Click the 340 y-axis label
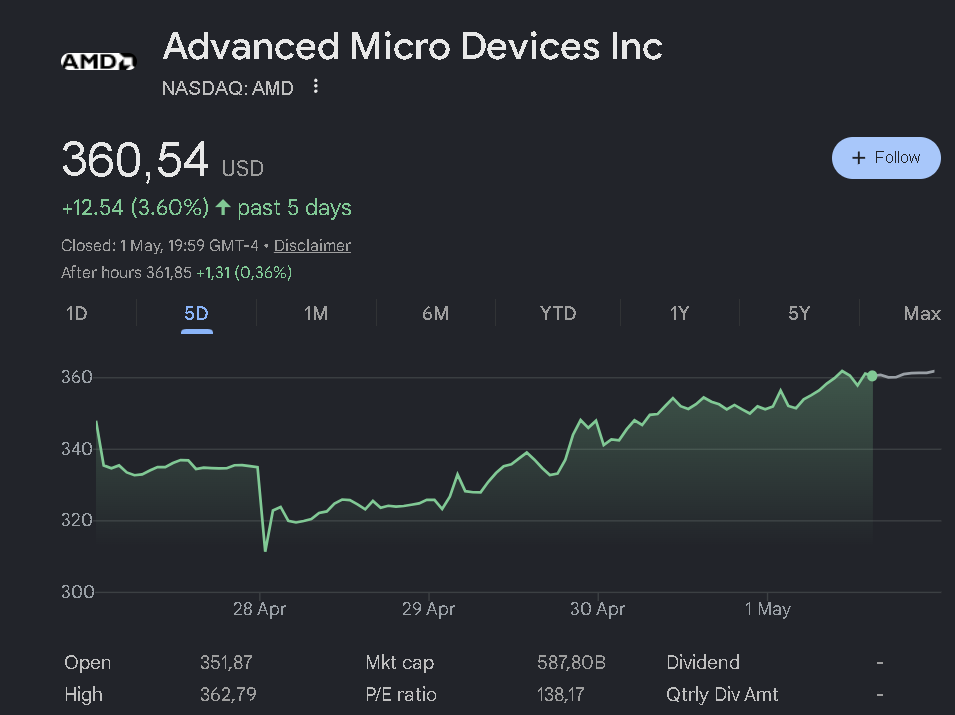Image resolution: width=955 pixels, height=715 pixels. tap(77, 449)
